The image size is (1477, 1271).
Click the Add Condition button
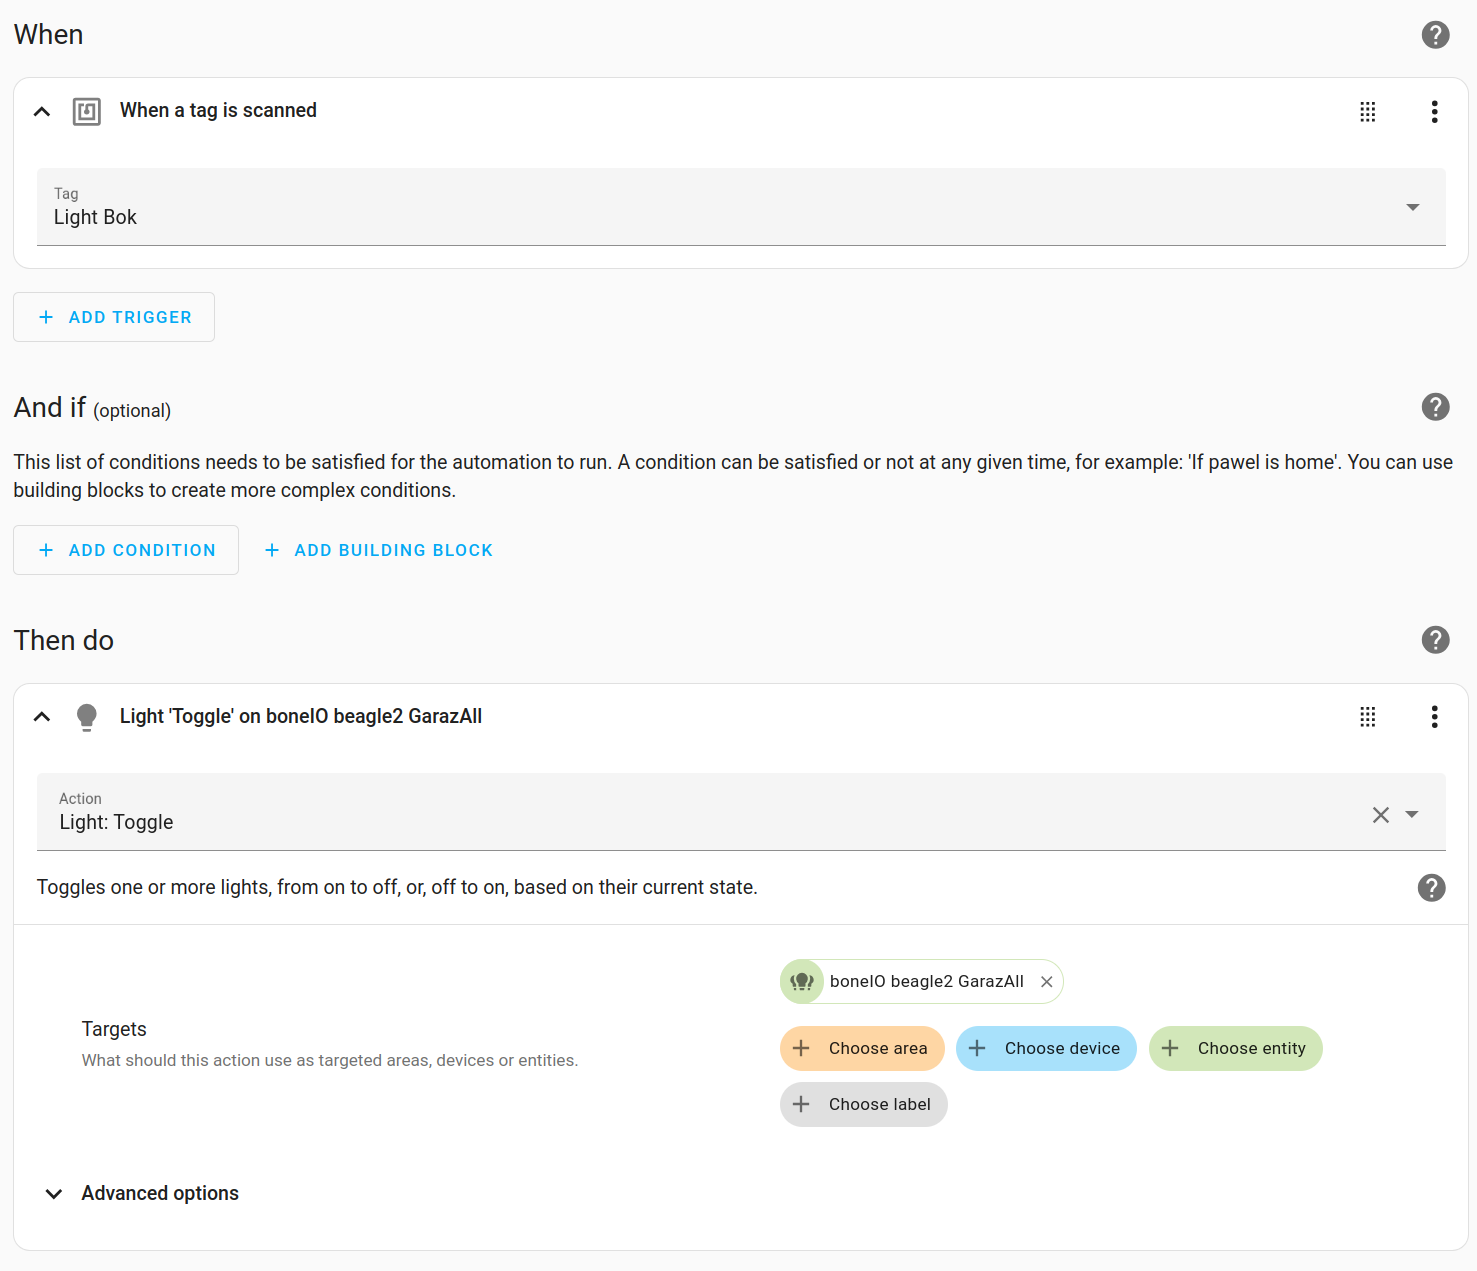pyautogui.click(x=126, y=550)
